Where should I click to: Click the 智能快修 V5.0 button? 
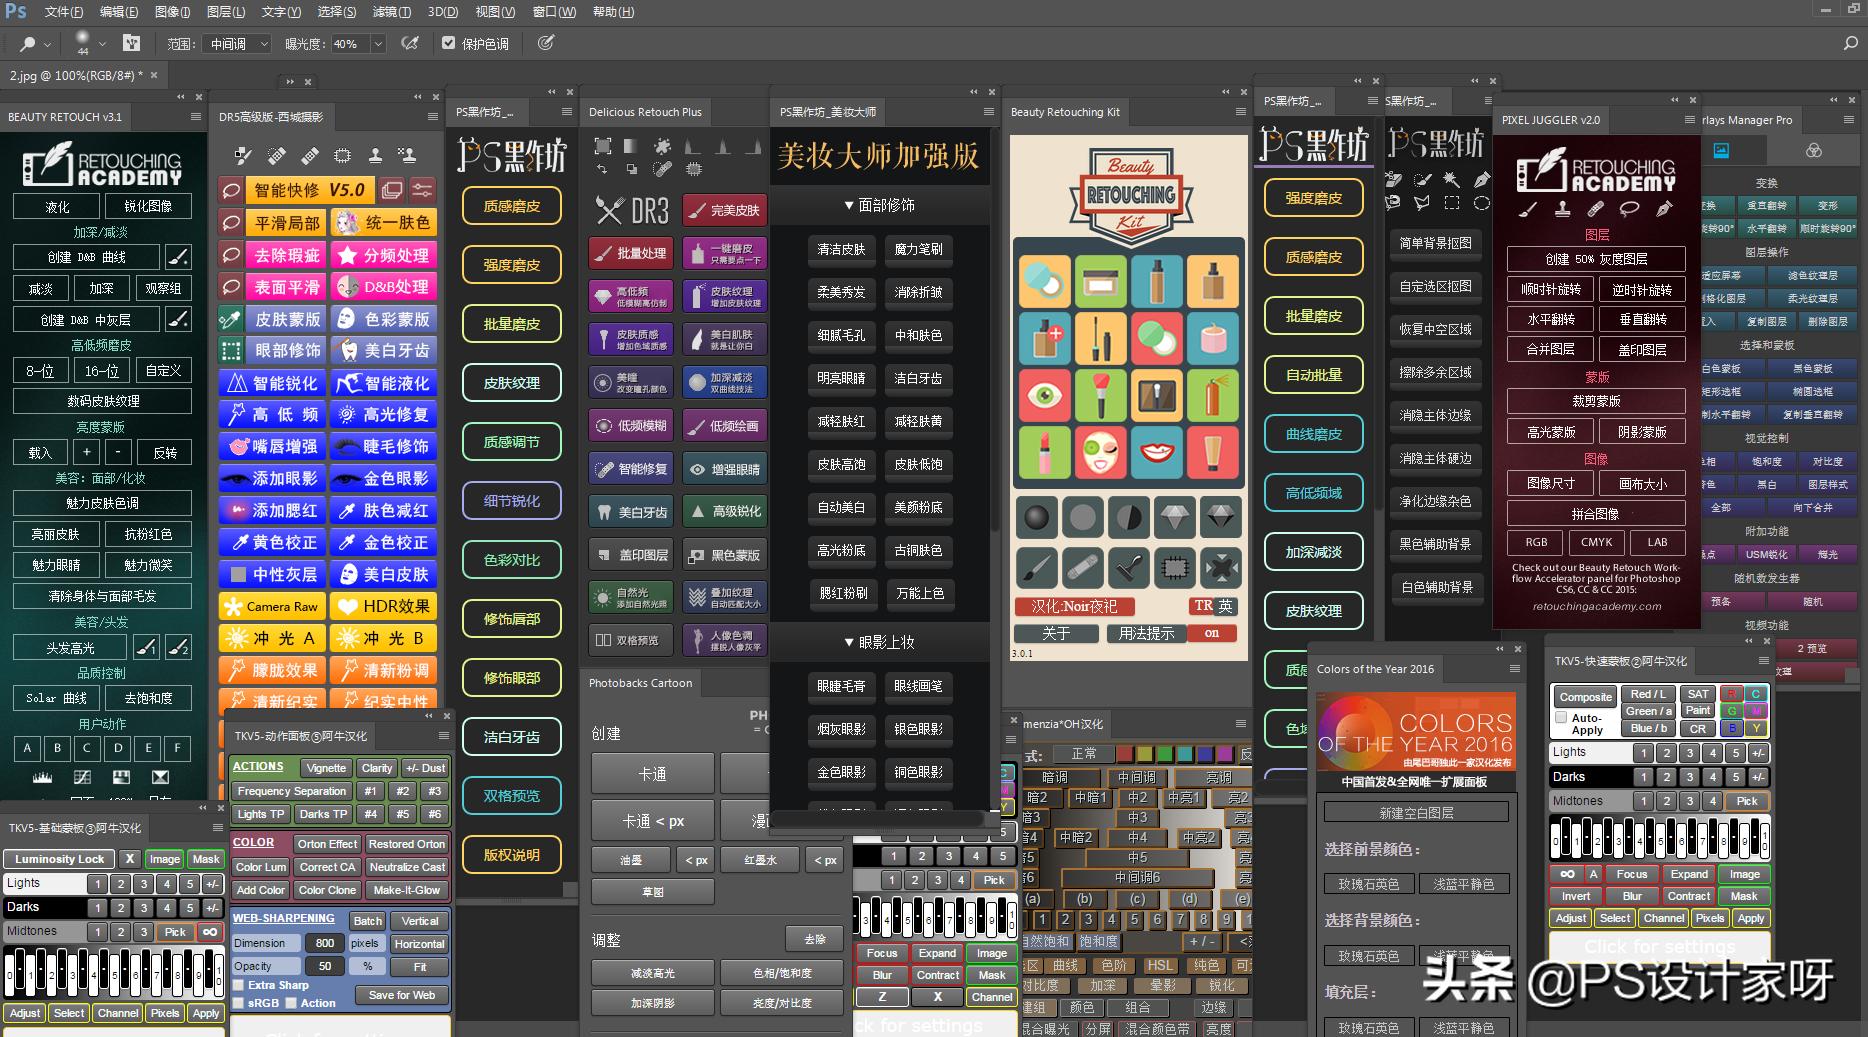click(309, 190)
